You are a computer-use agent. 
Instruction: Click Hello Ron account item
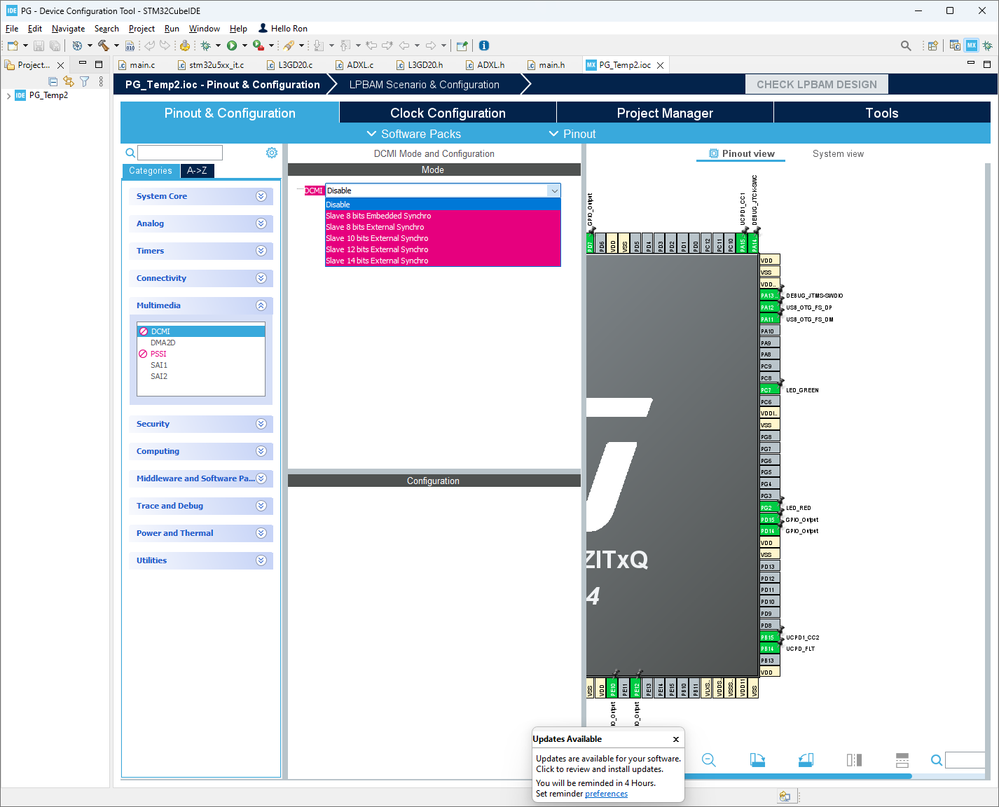(283, 29)
